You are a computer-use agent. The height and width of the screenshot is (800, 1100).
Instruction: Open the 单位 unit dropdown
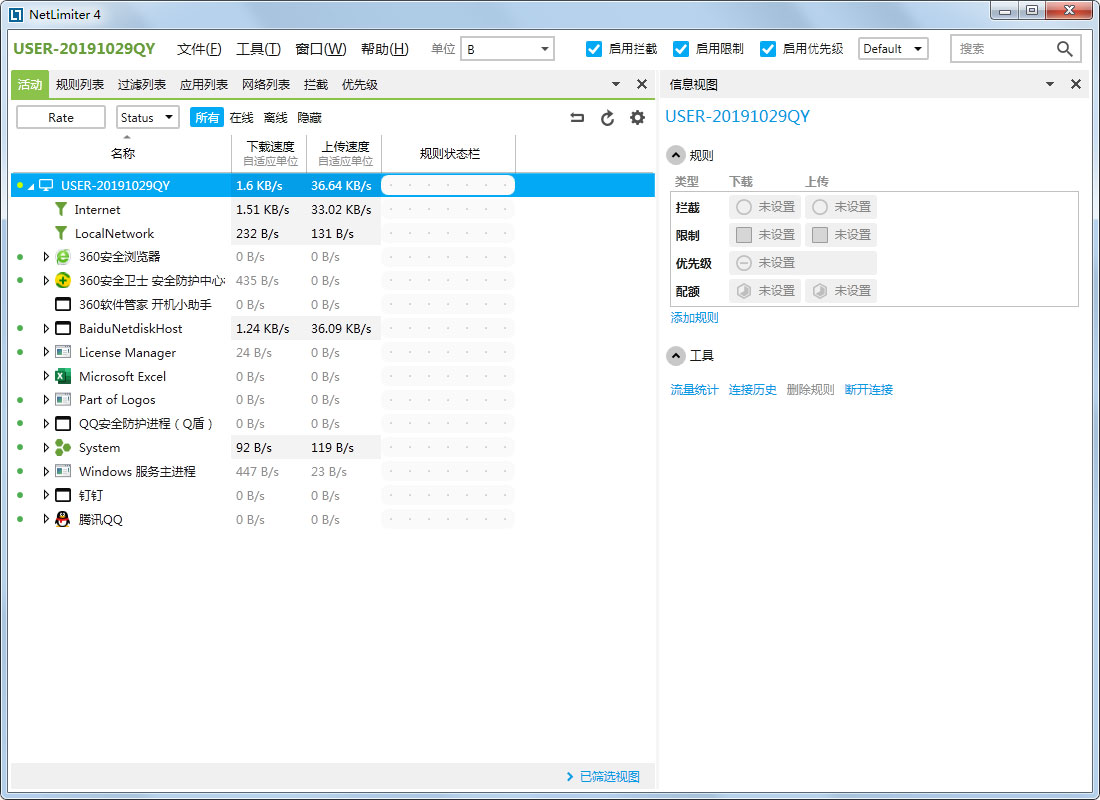507,49
